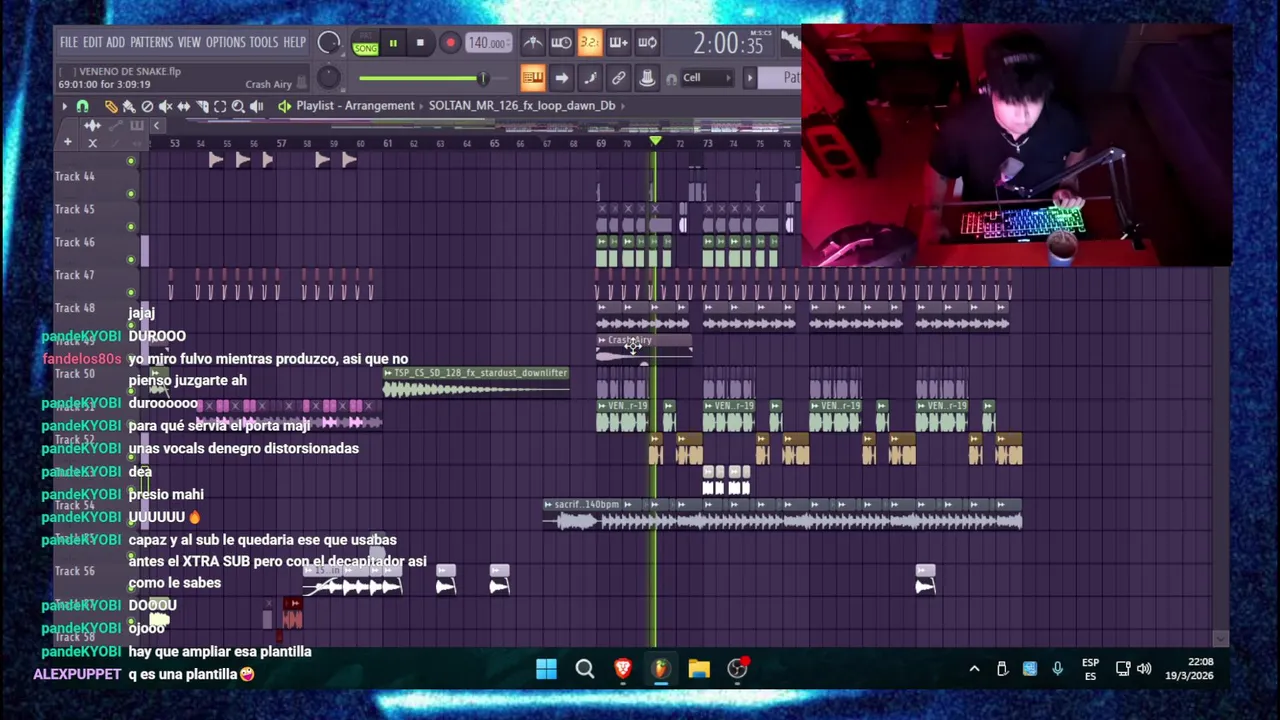This screenshot has height=720, width=1280.
Task: Toggle the note/slide icon beside the link icon
Action: tap(590, 78)
